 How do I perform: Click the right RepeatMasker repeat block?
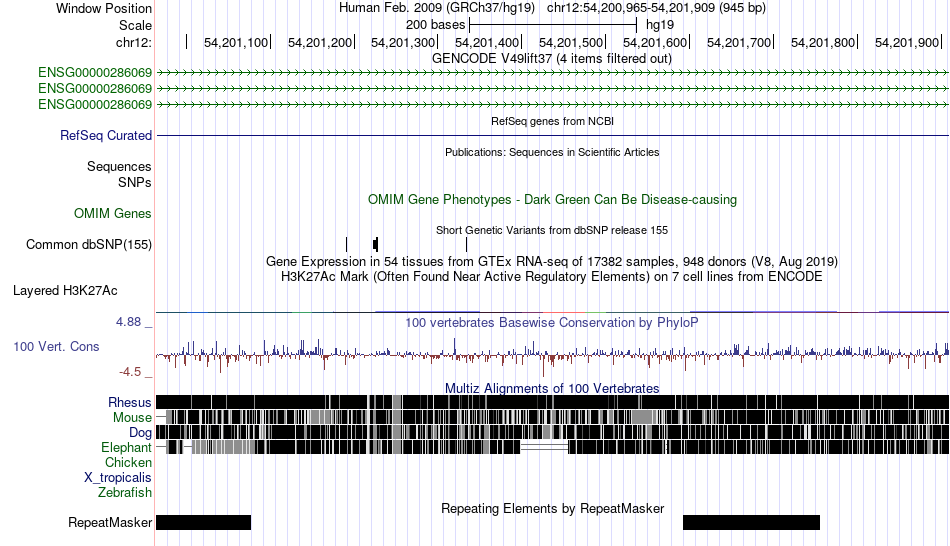click(x=751, y=522)
